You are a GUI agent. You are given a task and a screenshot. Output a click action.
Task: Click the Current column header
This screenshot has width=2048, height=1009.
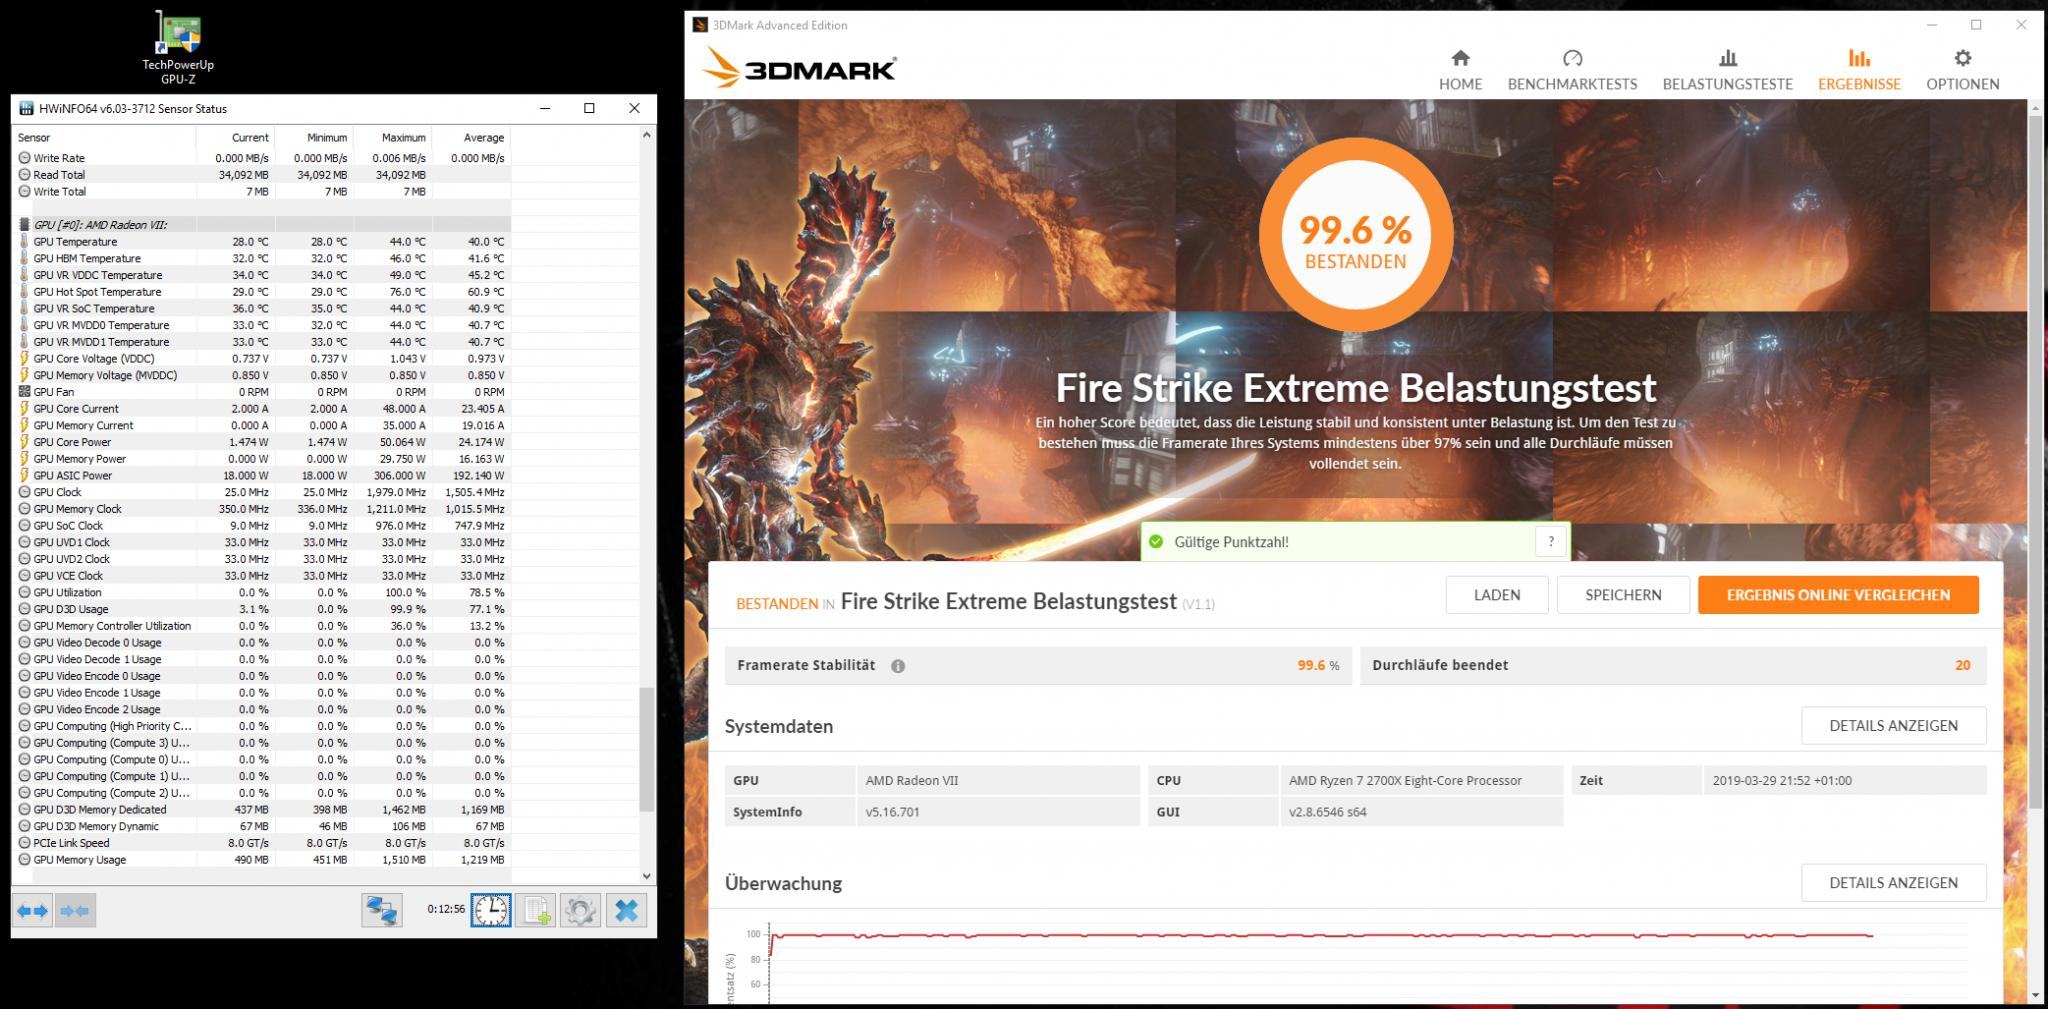click(236, 137)
